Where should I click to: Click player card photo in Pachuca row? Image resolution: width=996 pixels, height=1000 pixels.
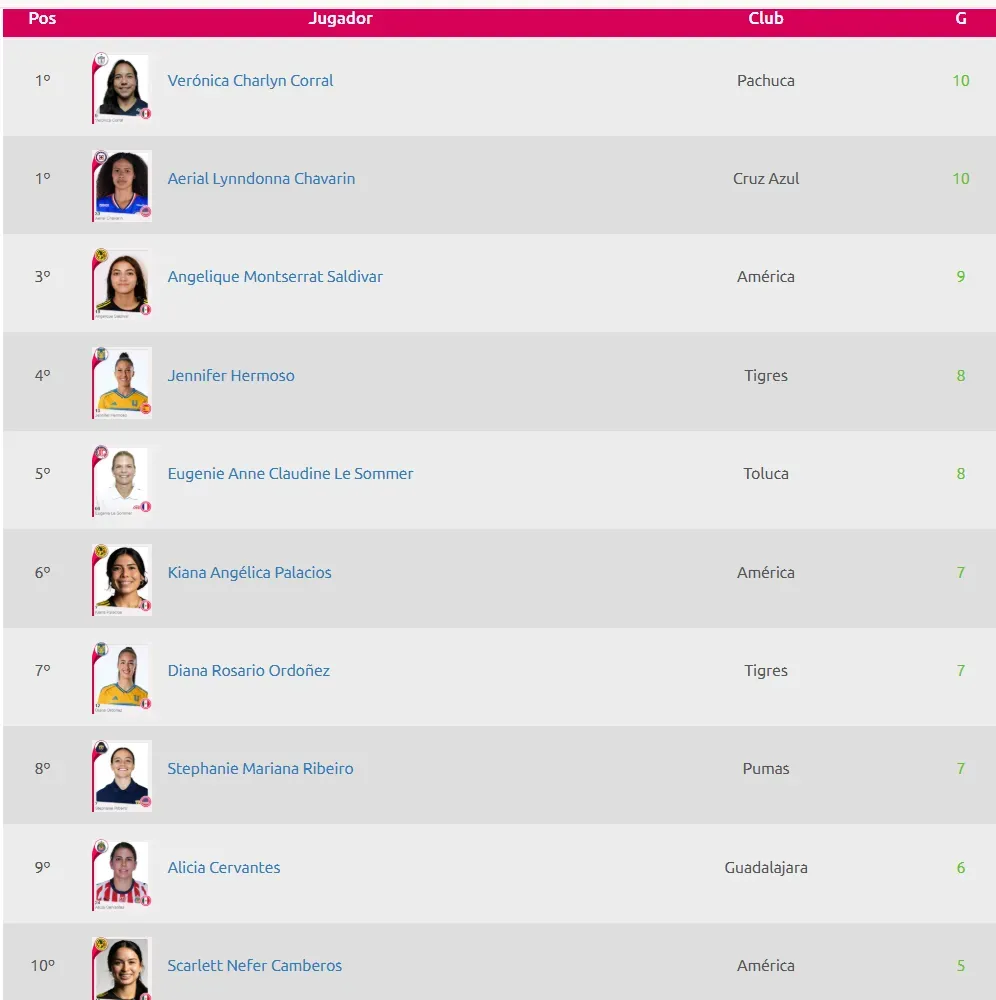pyautogui.click(x=122, y=87)
